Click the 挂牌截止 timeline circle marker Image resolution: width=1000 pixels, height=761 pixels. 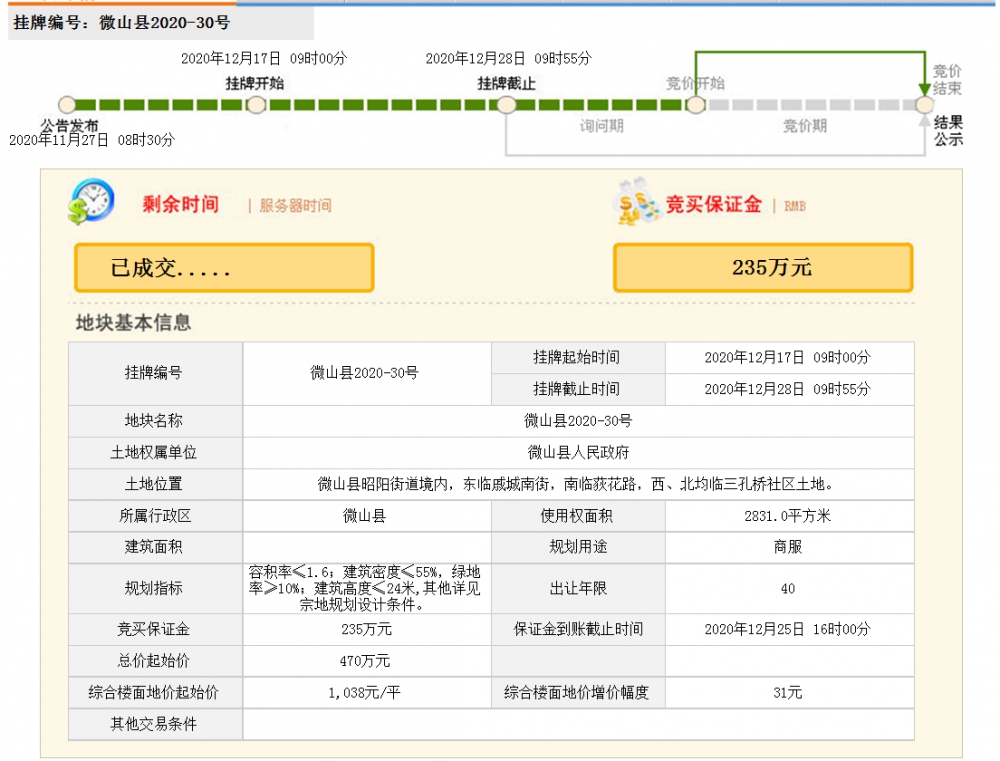pos(506,105)
